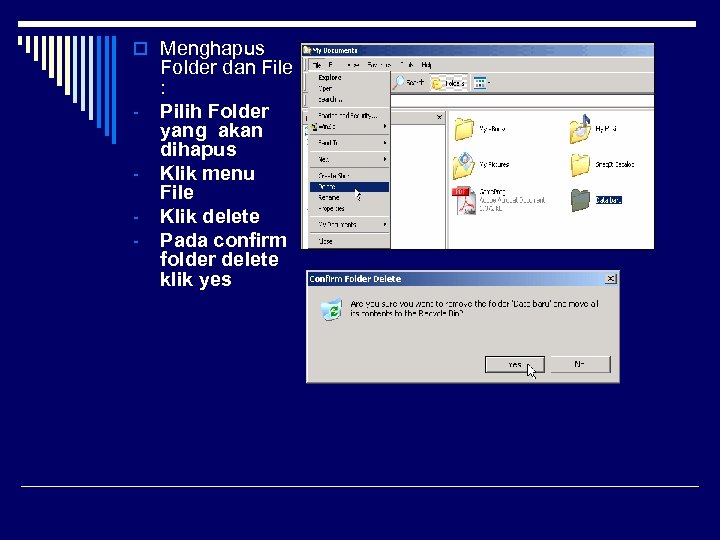Expand the WinZip submenu
Screen dimensions: 720x540
pos(349,126)
